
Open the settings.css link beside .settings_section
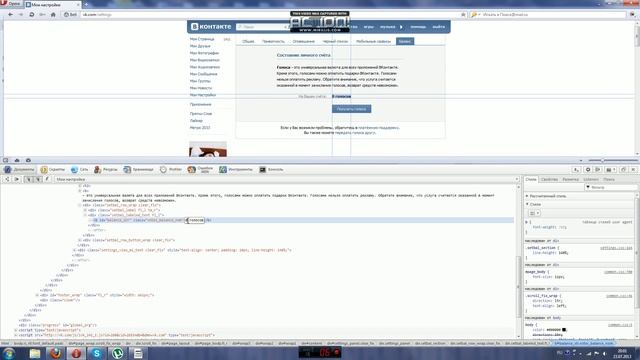pos(616,248)
